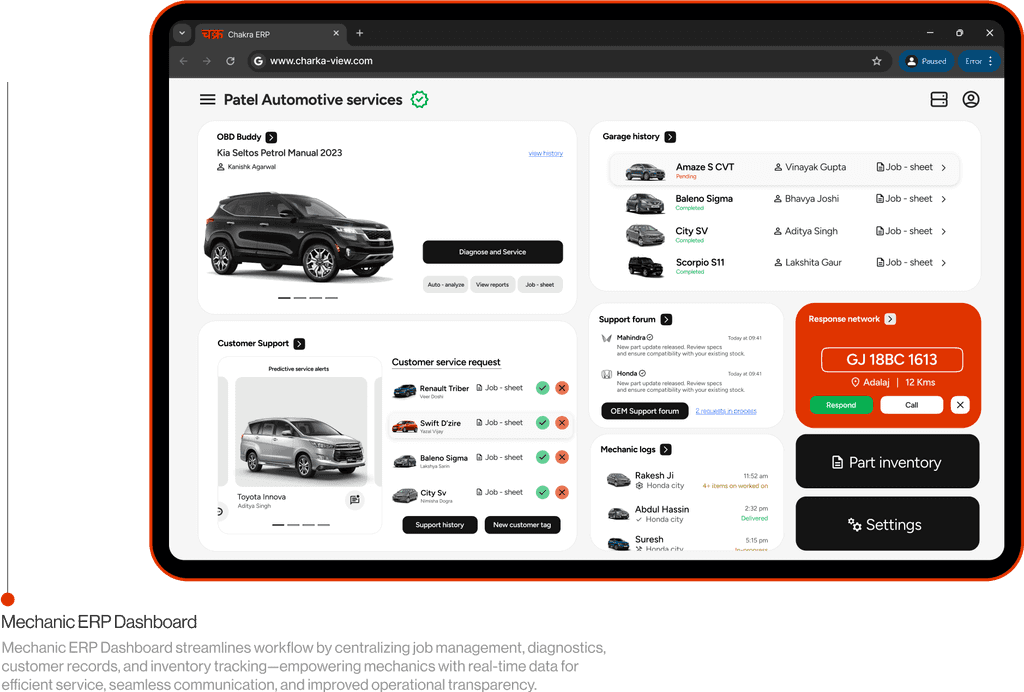Click the Error browser menu button

(x=979, y=61)
